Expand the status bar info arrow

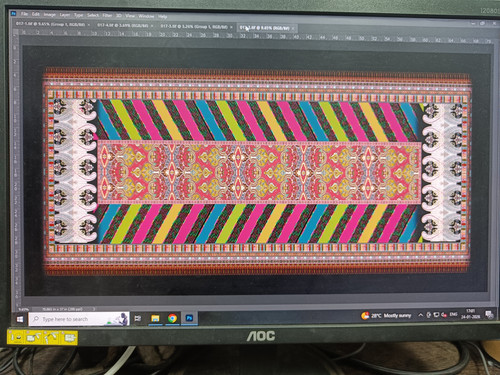click(x=94, y=309)
